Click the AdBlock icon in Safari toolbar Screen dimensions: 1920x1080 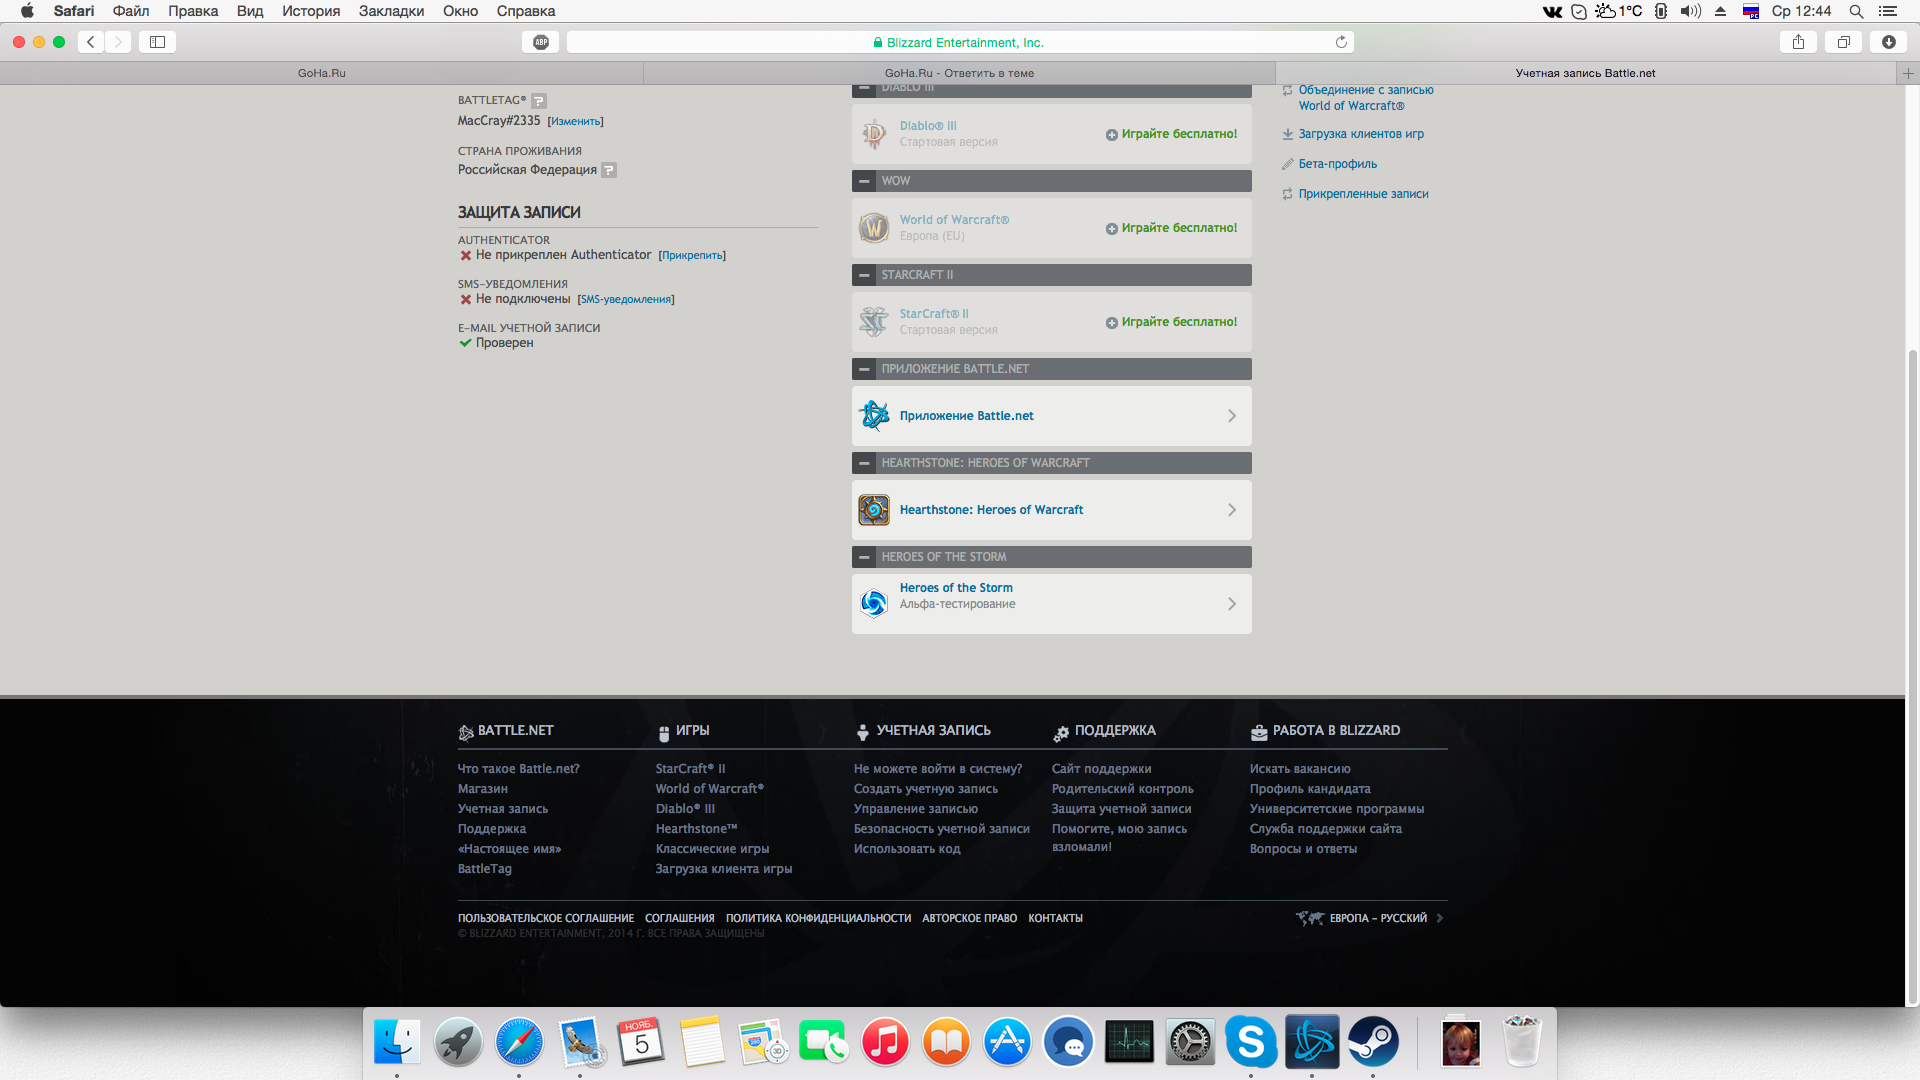point(541,42)
